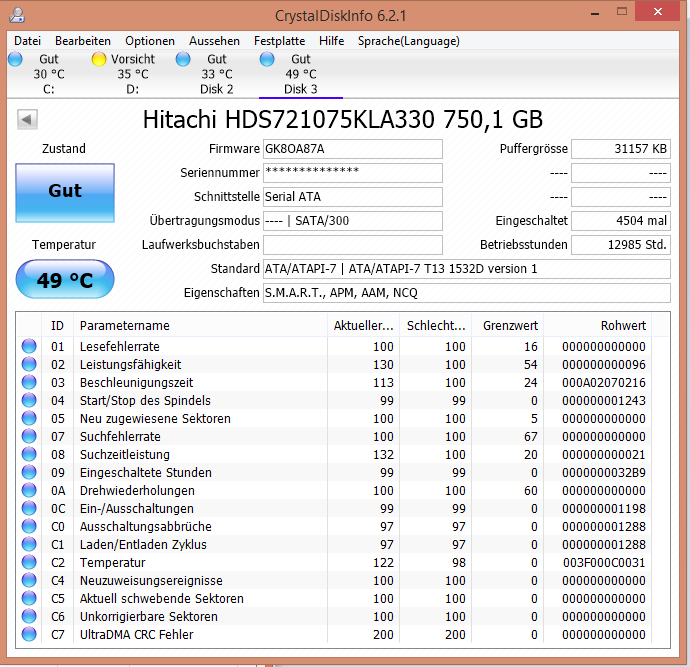Select the D: drive with Vorsicht status
Image resolution: width=690 pixels, height=667 pixels.
tap(132, 74)
